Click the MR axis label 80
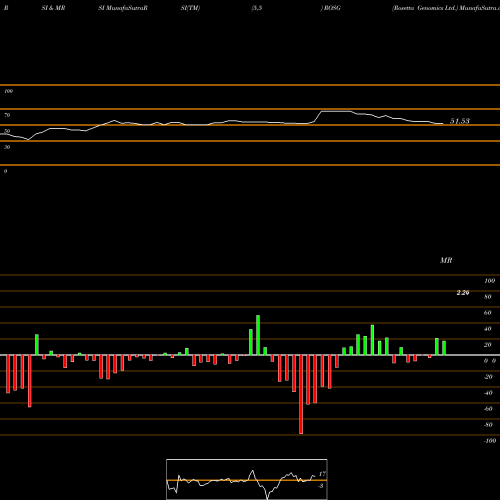This screenshot has width=500, height=500. click(488, 297)
